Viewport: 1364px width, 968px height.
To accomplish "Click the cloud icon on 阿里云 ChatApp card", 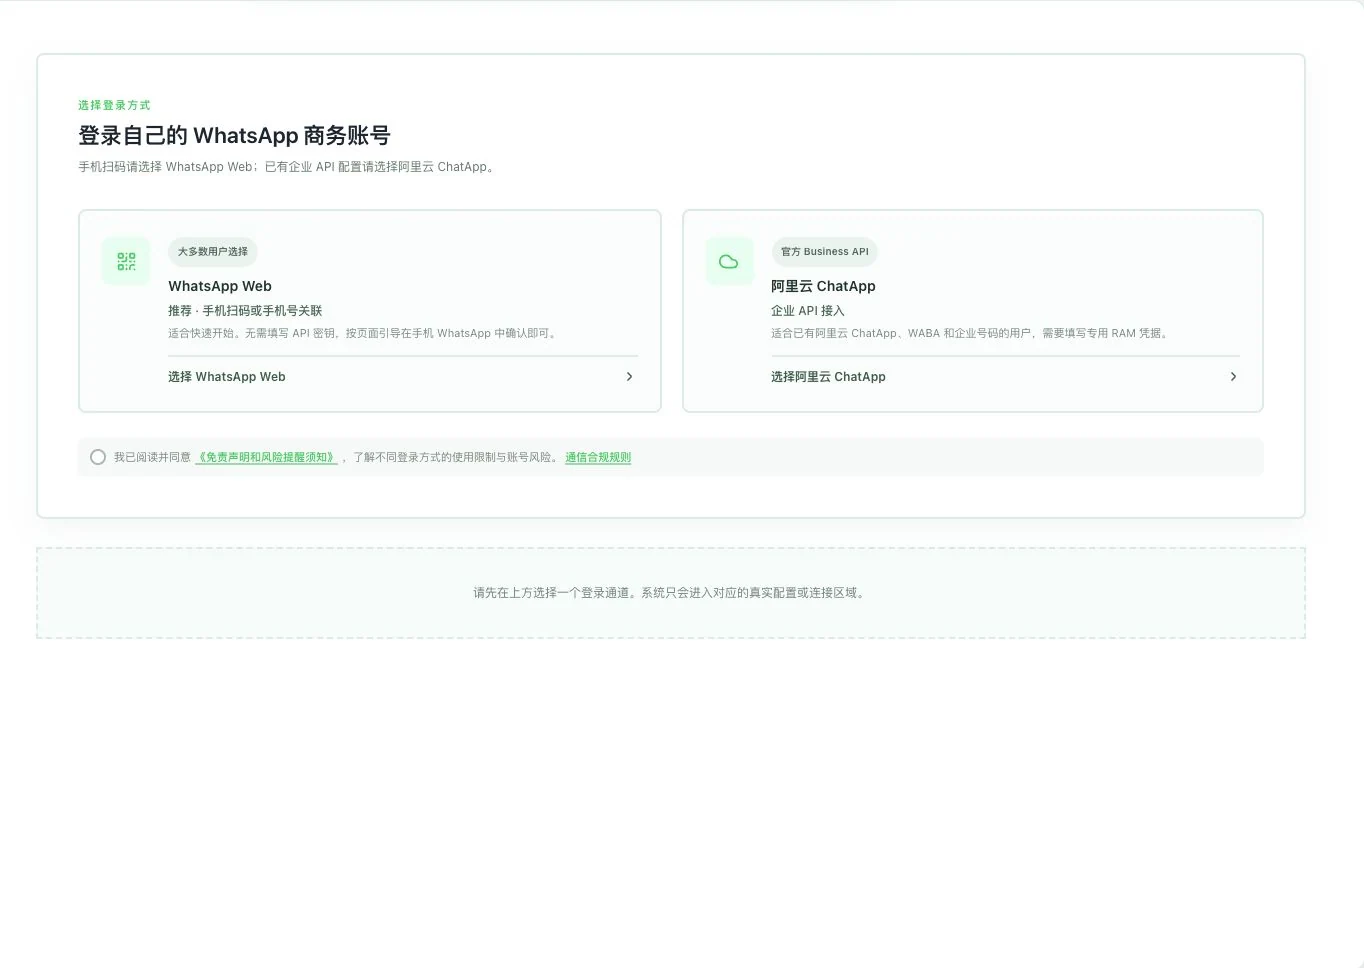I will pos(729,261).
